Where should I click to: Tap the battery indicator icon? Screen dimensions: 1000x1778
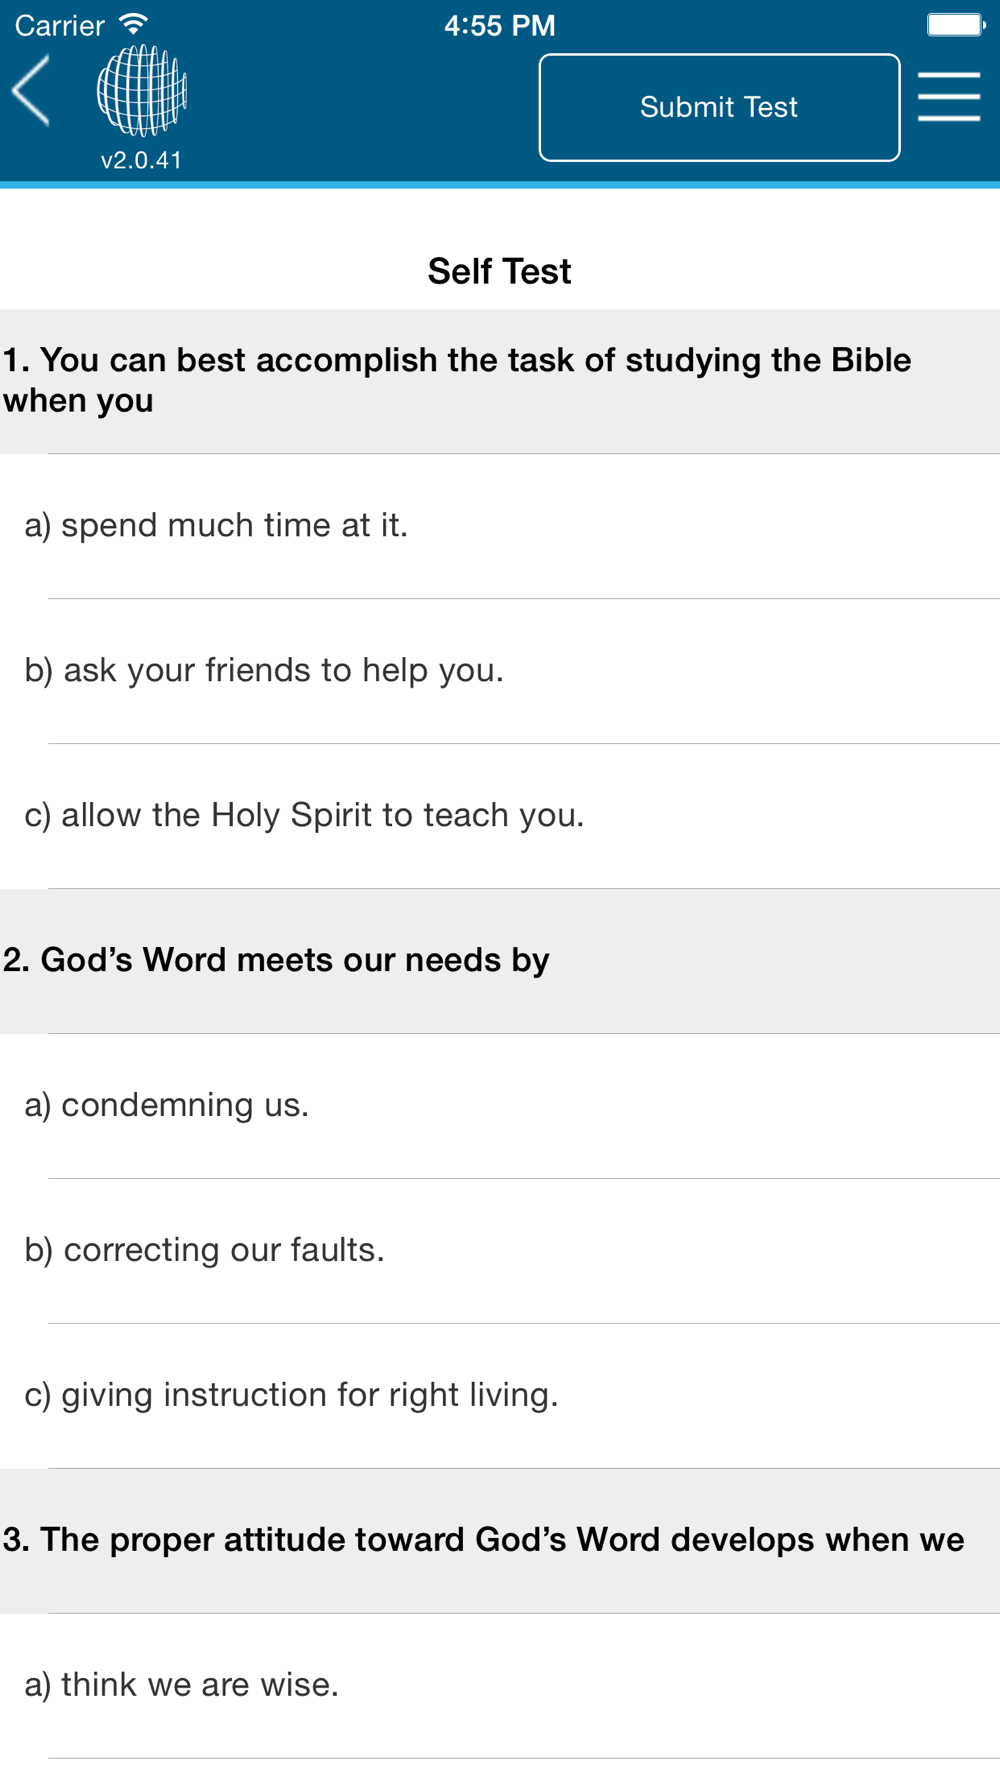tap(955, 24)
